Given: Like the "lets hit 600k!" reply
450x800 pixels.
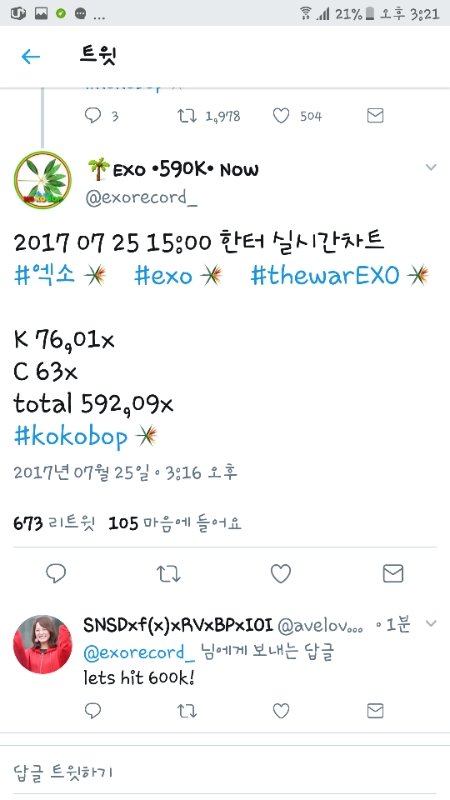Looking at the screenshot, I should point(281,710).
